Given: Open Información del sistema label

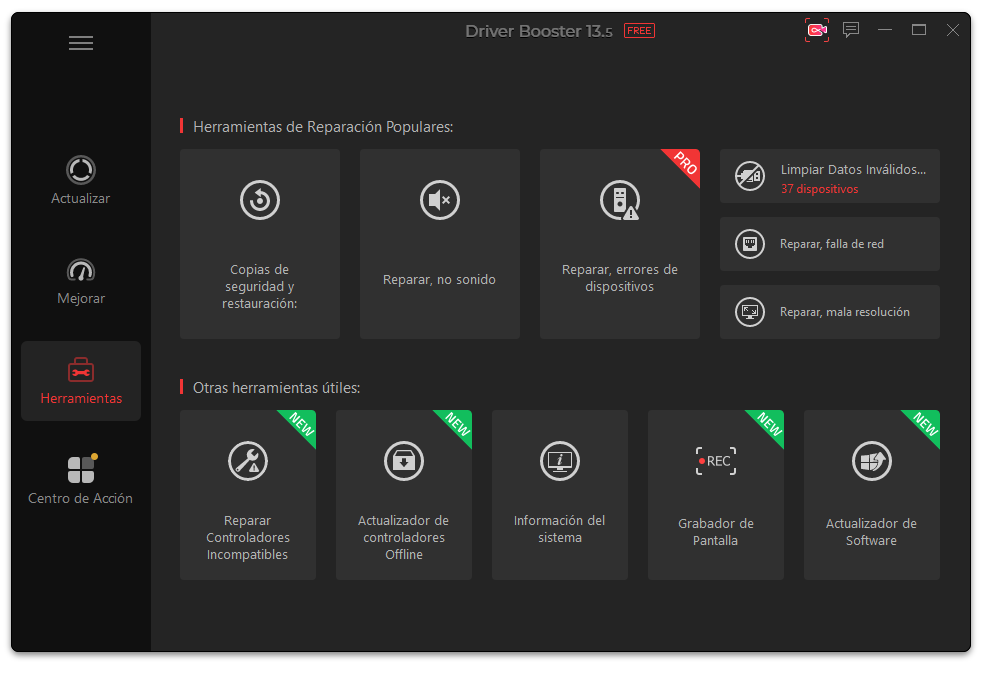Looking at the screenshot, I should (560, 529).
